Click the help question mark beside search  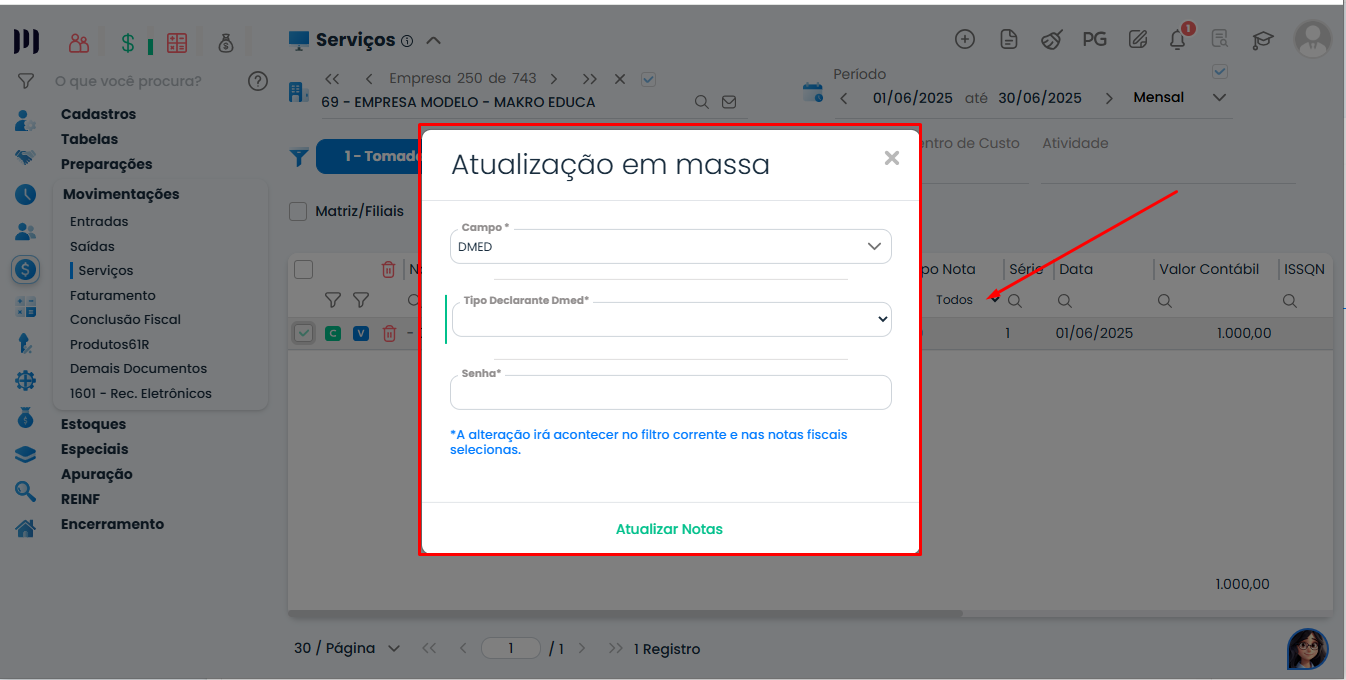[258, 81]
